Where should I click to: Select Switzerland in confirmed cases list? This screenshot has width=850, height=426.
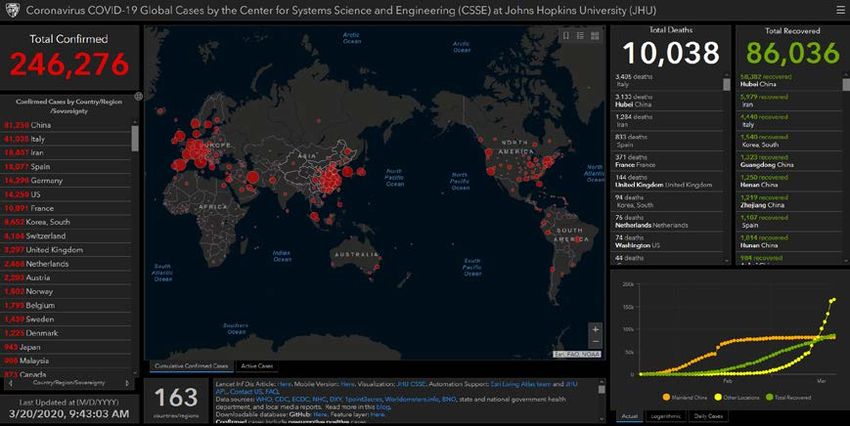66,236
